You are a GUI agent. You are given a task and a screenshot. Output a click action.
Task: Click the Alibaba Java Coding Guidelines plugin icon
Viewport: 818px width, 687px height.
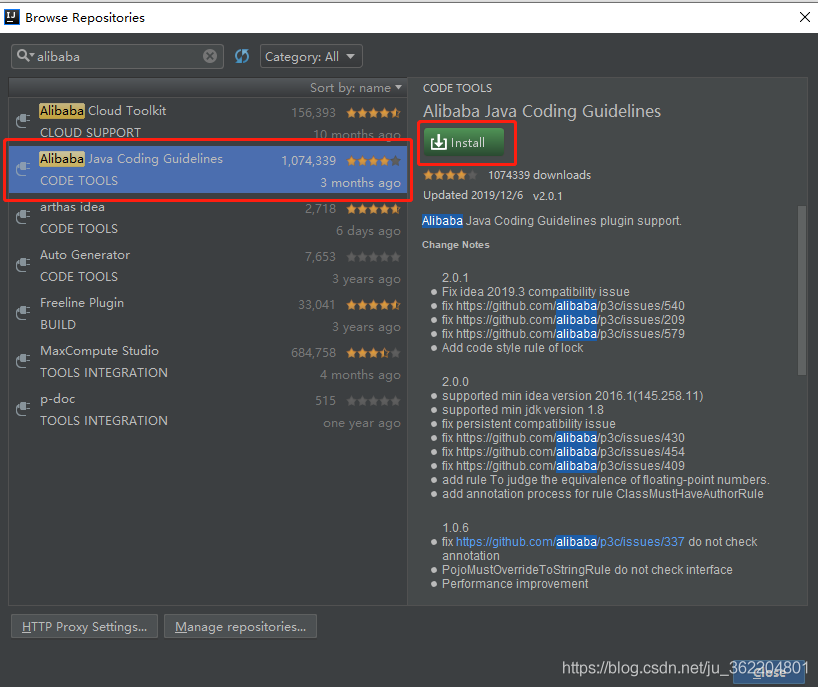pos(23,168)
